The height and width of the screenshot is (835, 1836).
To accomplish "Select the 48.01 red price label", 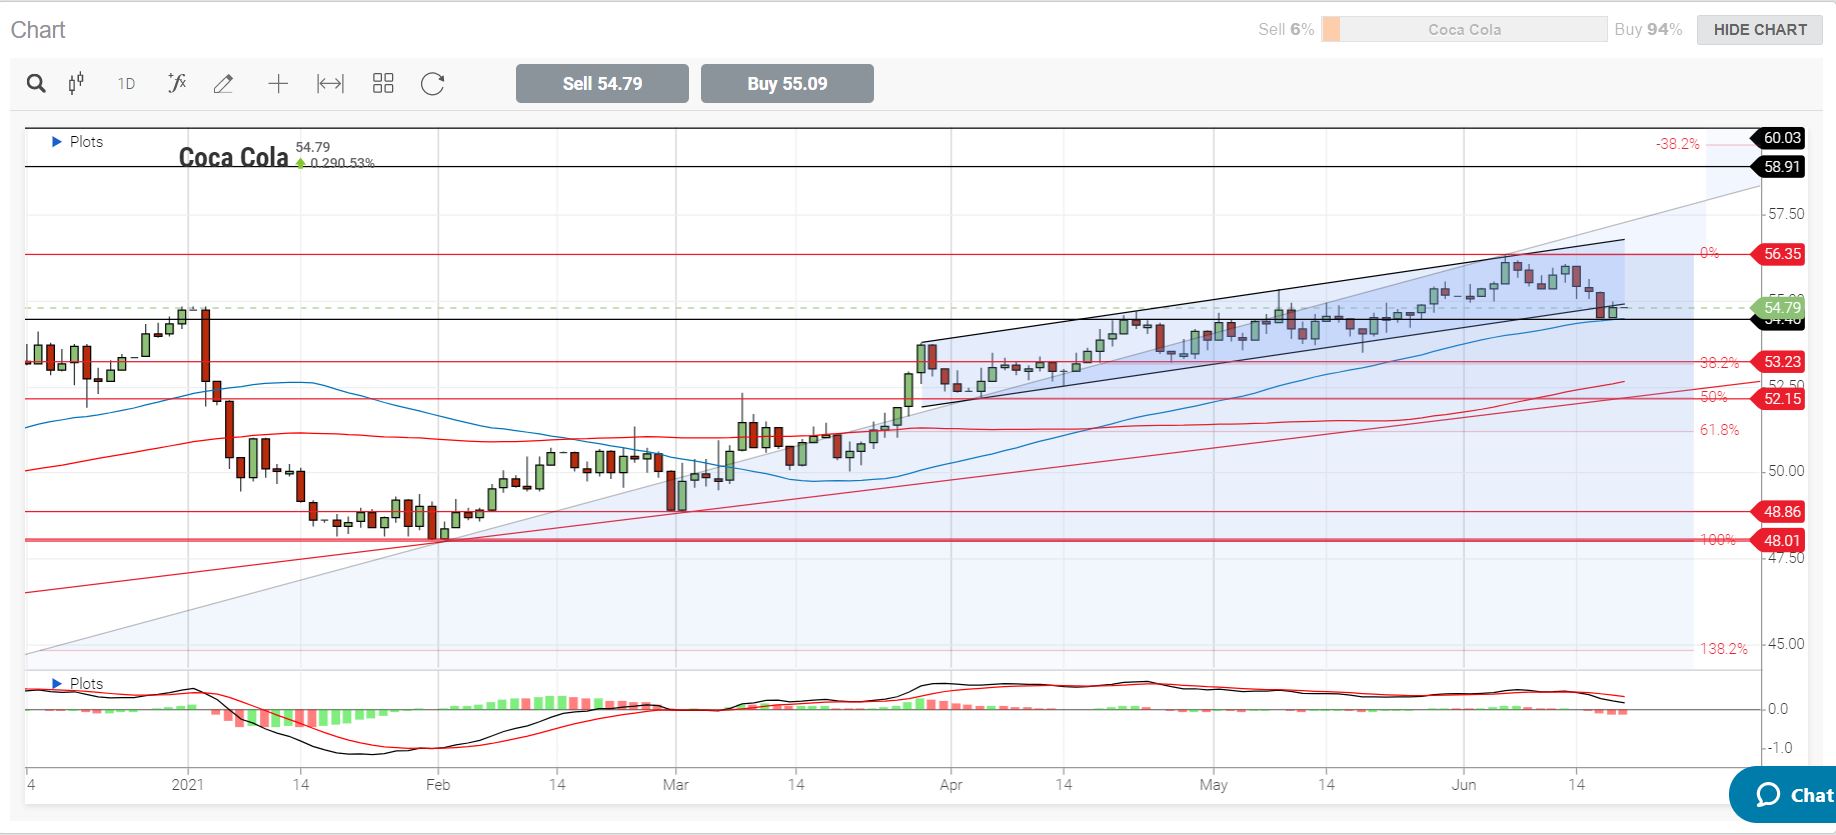I will 1779,541.
